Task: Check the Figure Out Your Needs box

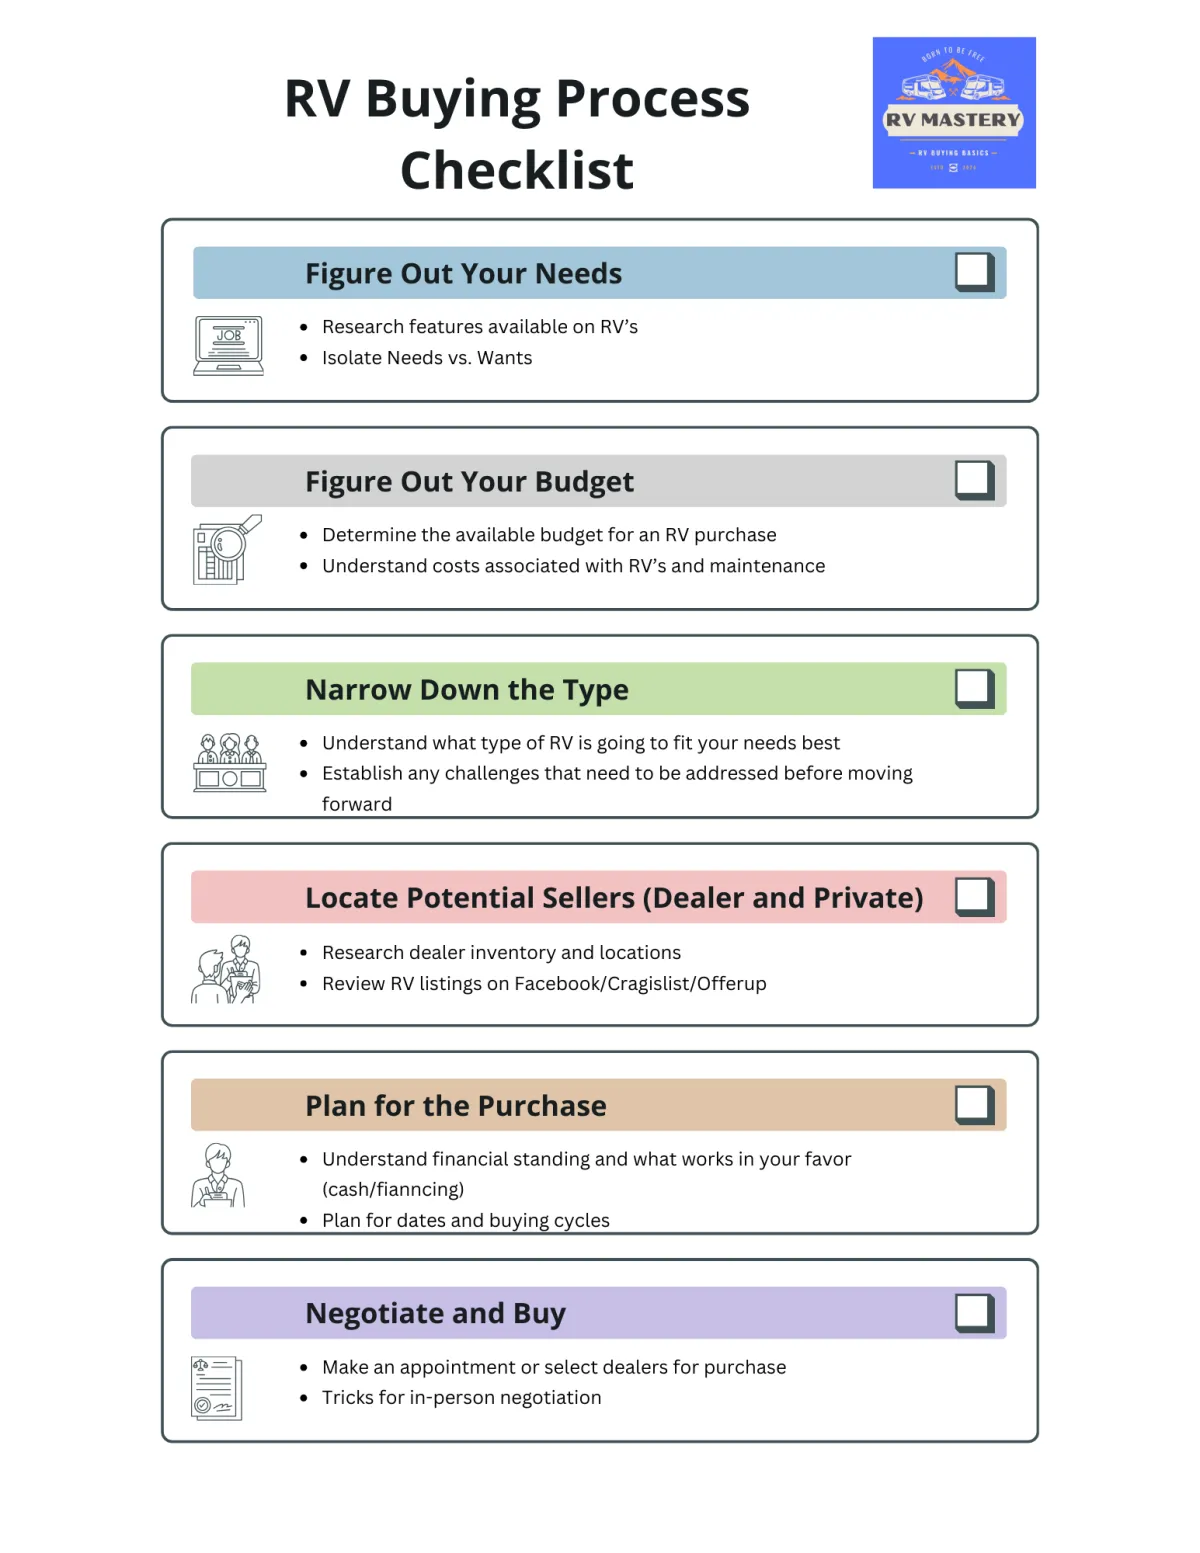Action: (x=974, y=272)
